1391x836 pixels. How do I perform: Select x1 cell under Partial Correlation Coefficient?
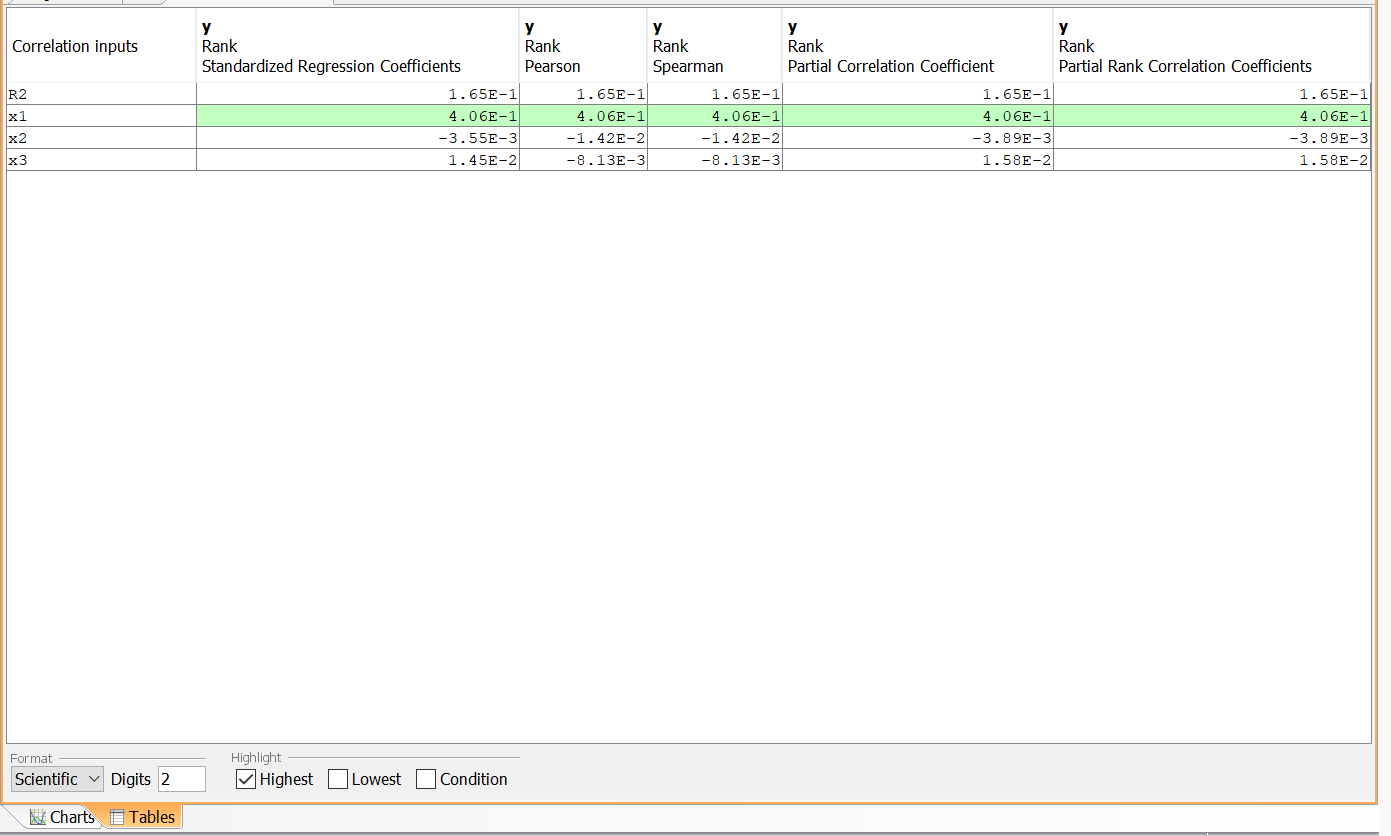pos(918,116)
